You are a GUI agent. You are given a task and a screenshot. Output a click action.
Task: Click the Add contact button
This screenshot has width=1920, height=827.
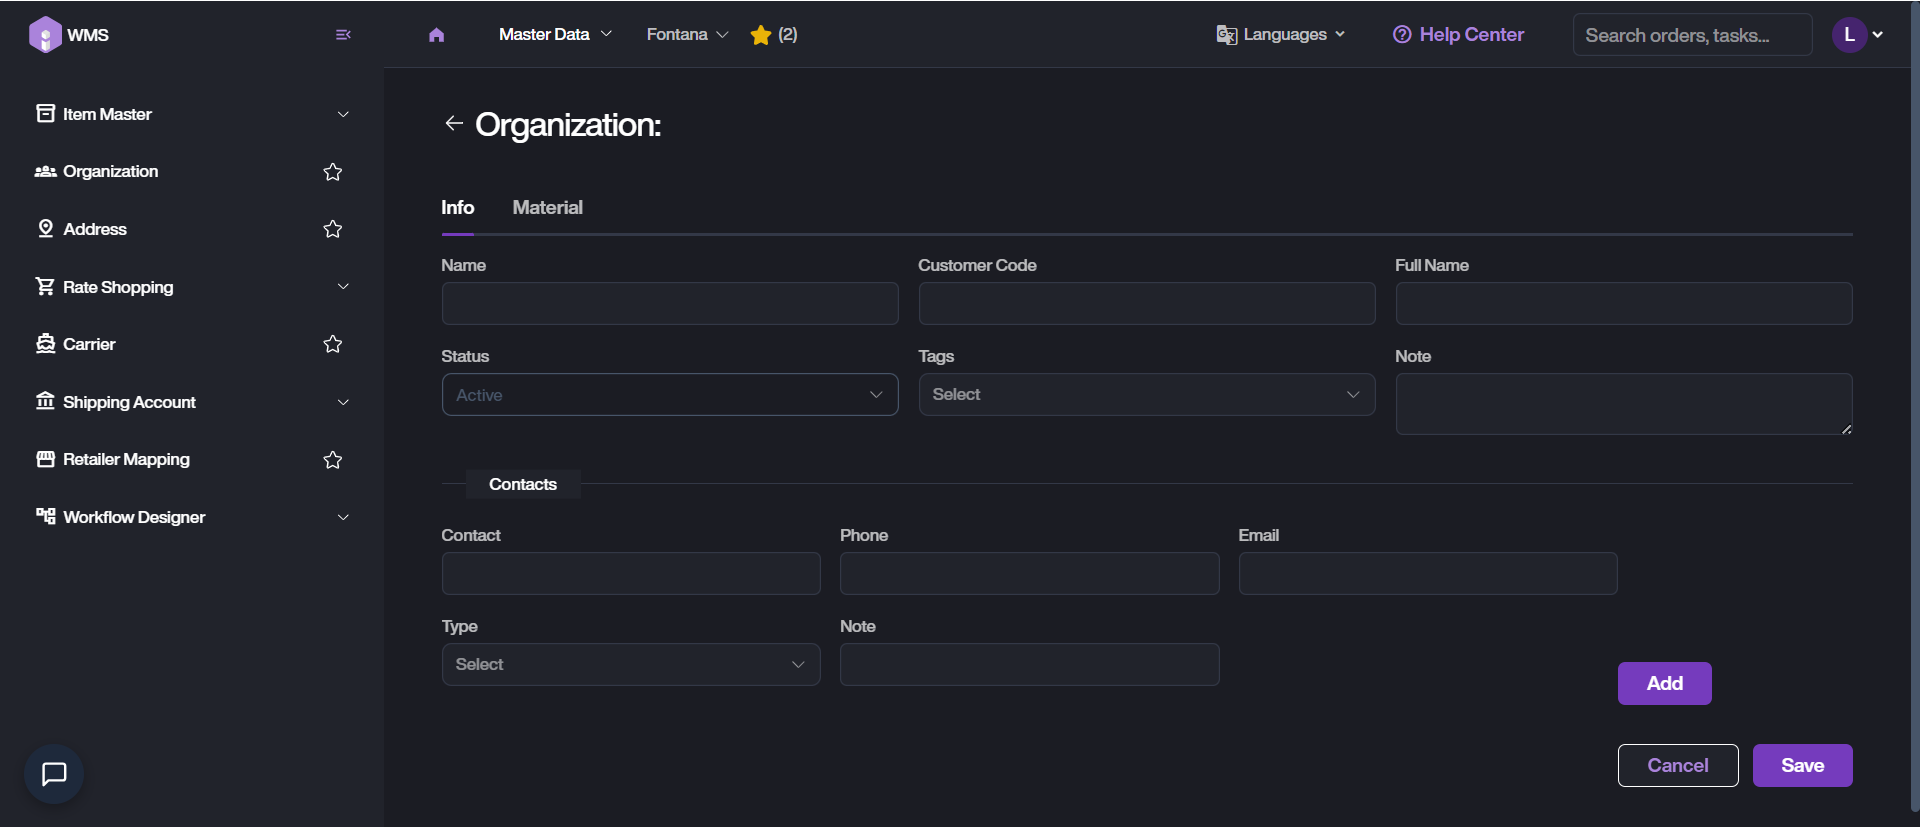point(1664,684)
